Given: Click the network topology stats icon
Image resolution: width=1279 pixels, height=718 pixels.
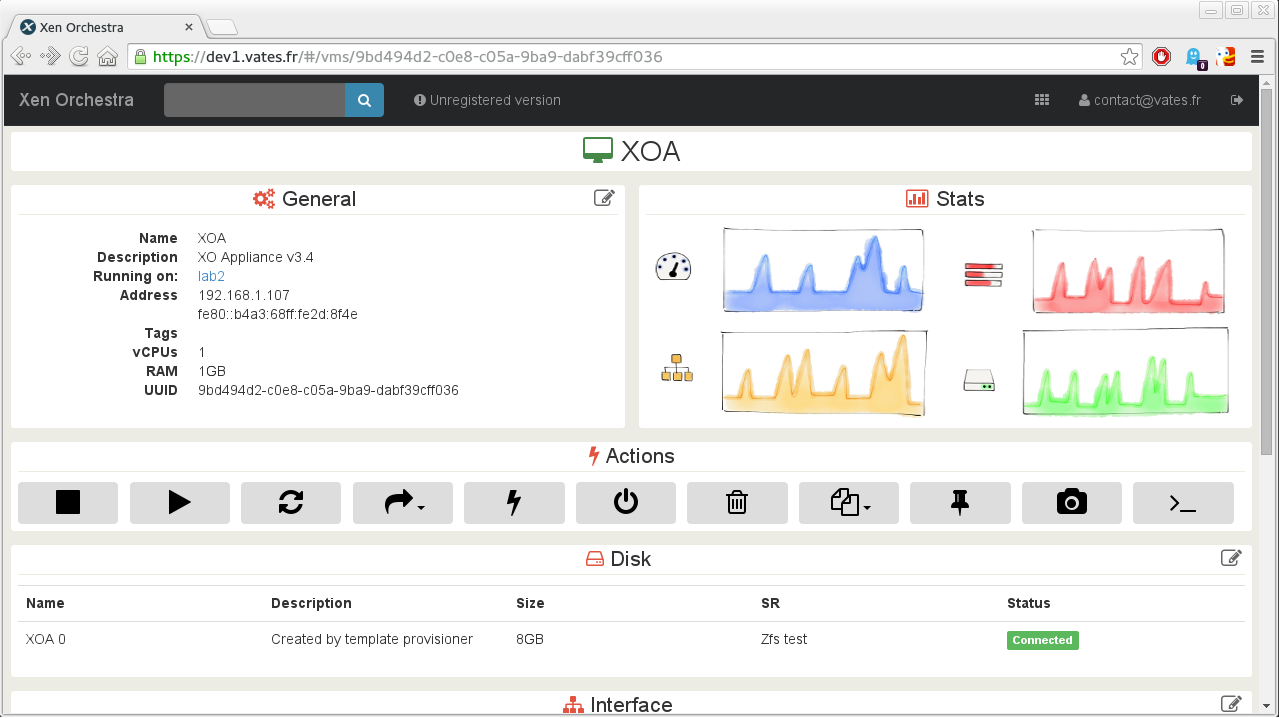Looking at the screenshot, I should (677, 368).
